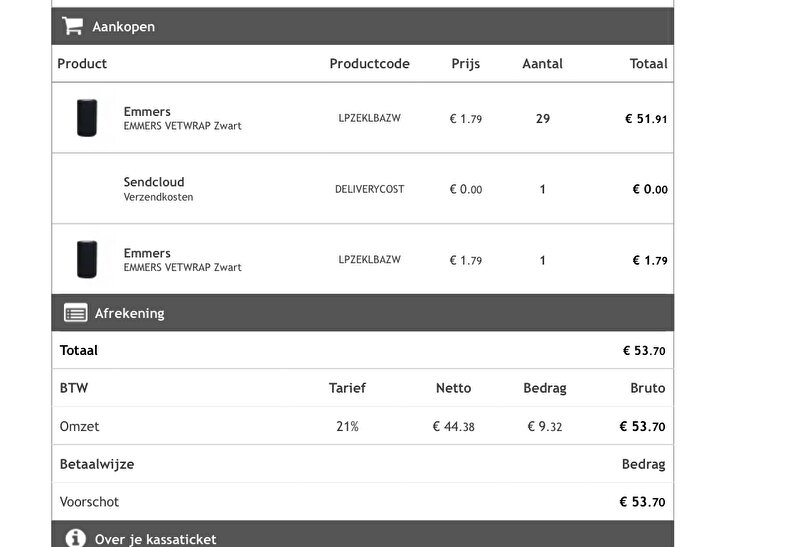Open the first Emmers Vetwrap product thumbnail
This screenshot has height=547, width=800.
(x=87, y=118)
